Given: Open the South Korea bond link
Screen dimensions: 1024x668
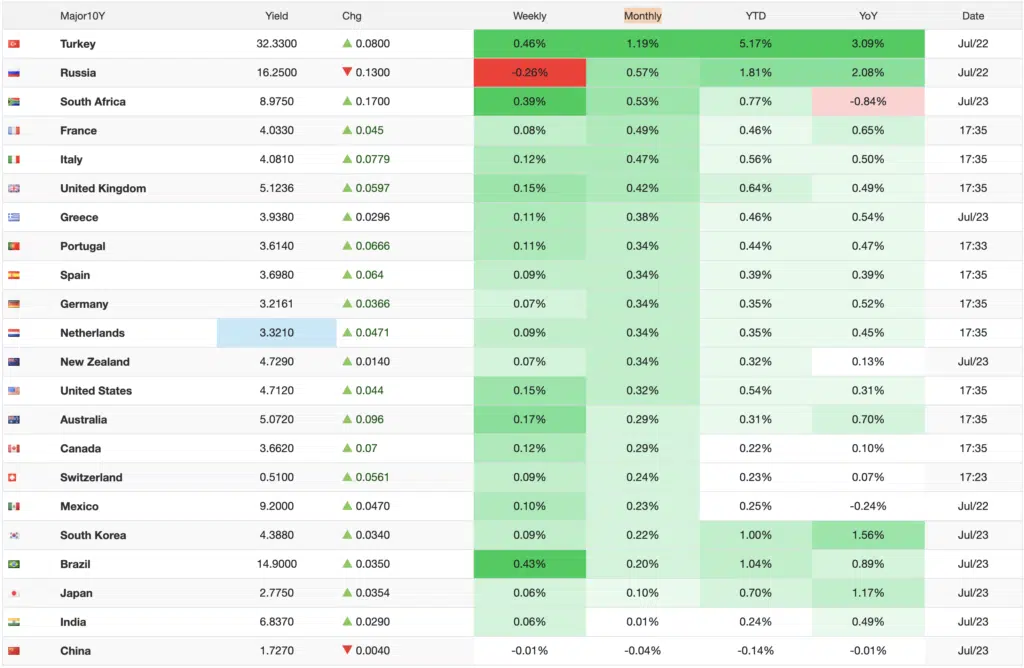Looking at the screenshot, I should click(93, 535).
